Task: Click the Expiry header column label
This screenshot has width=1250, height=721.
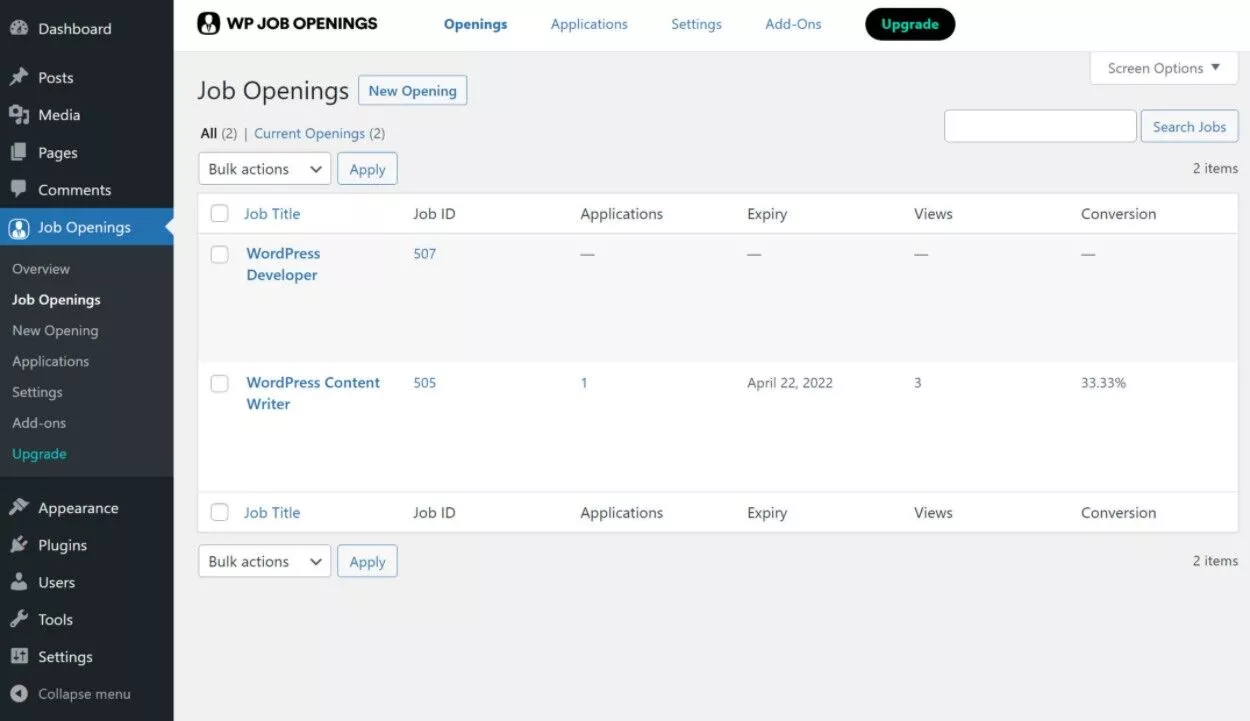Action: tap(767, 213)
